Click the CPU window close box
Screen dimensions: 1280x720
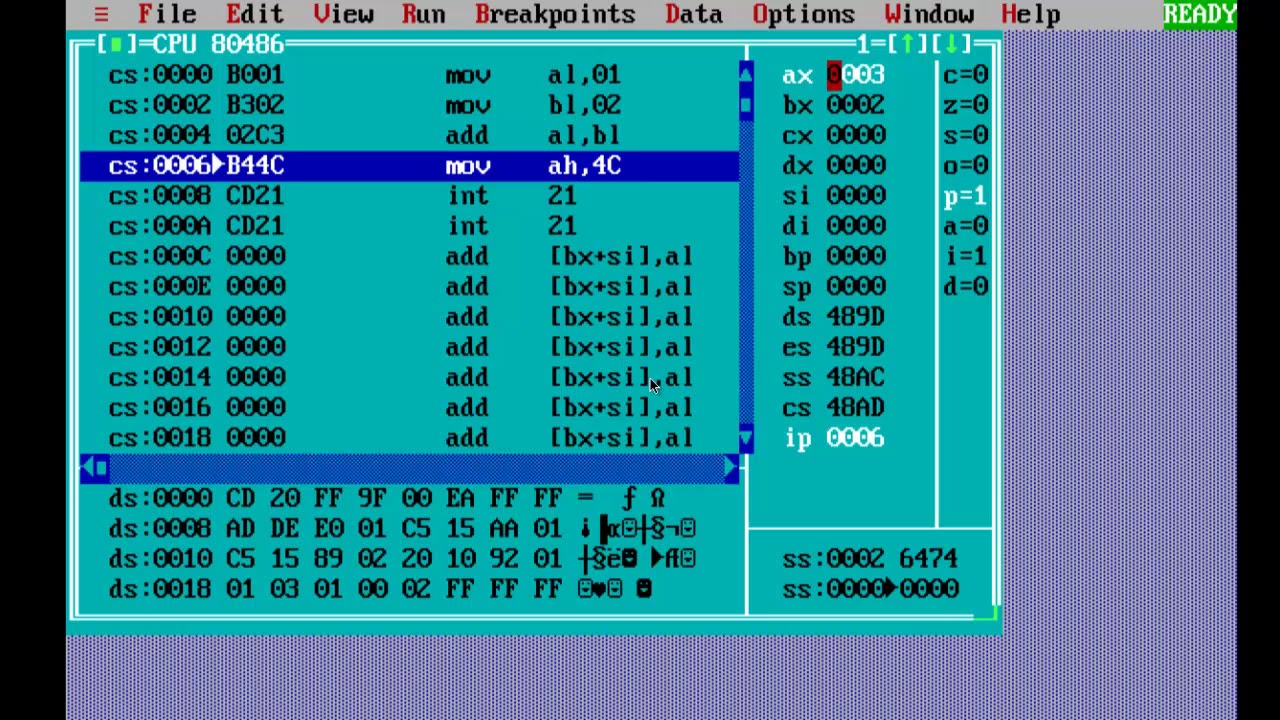(117, 44)
